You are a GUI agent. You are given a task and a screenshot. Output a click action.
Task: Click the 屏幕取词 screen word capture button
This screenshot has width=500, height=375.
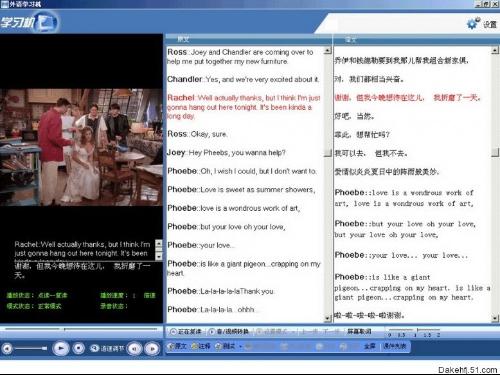click(x=359, y=332)
